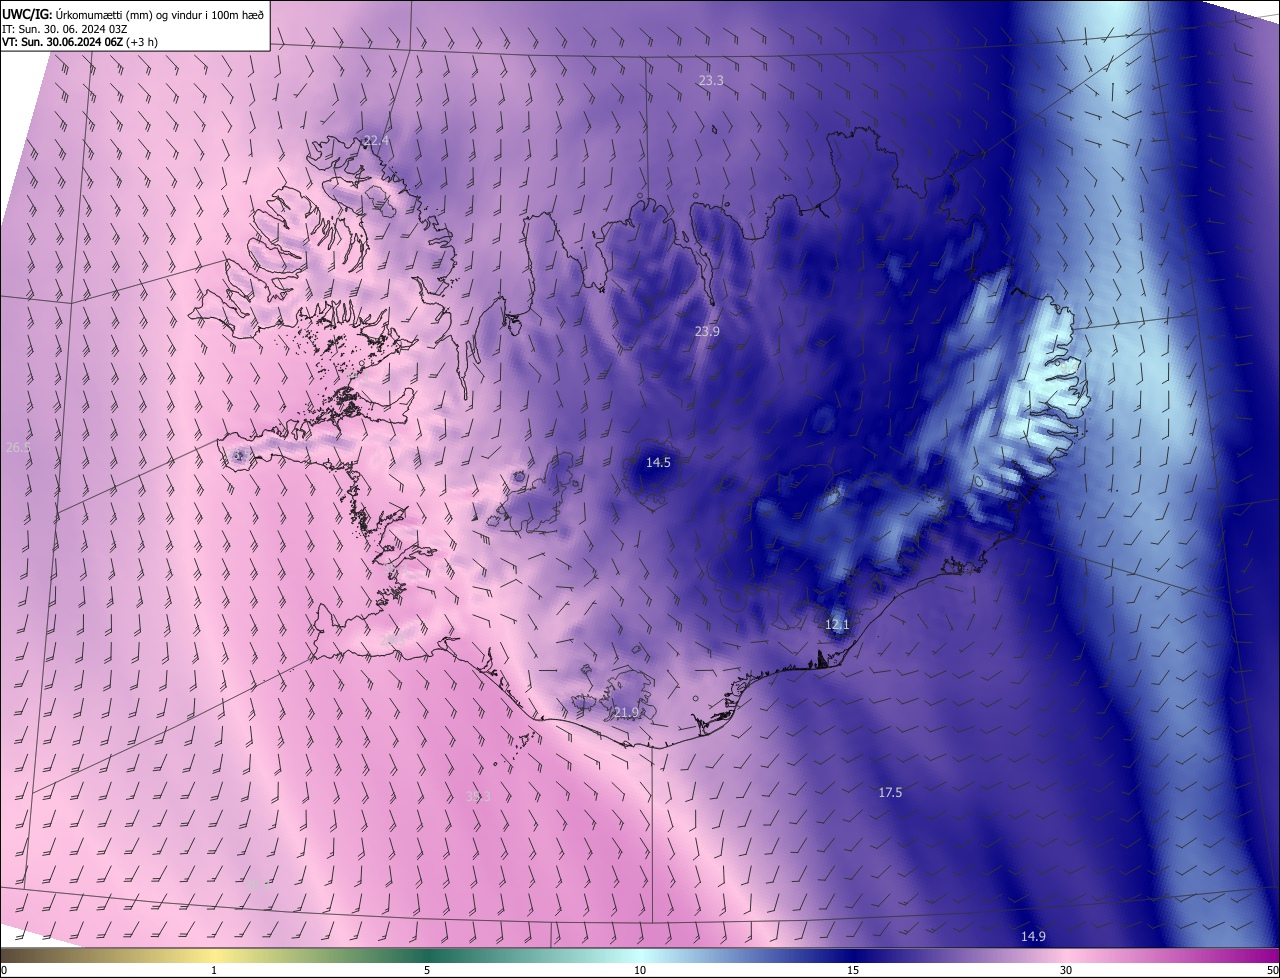Click the 23.3 value label

coord(711,80)
